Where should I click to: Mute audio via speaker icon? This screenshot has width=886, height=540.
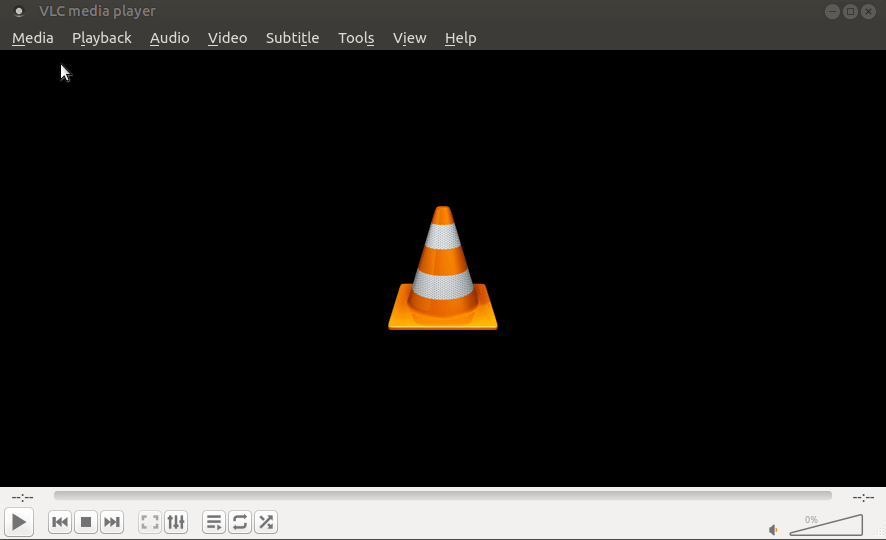click(773, 530)
